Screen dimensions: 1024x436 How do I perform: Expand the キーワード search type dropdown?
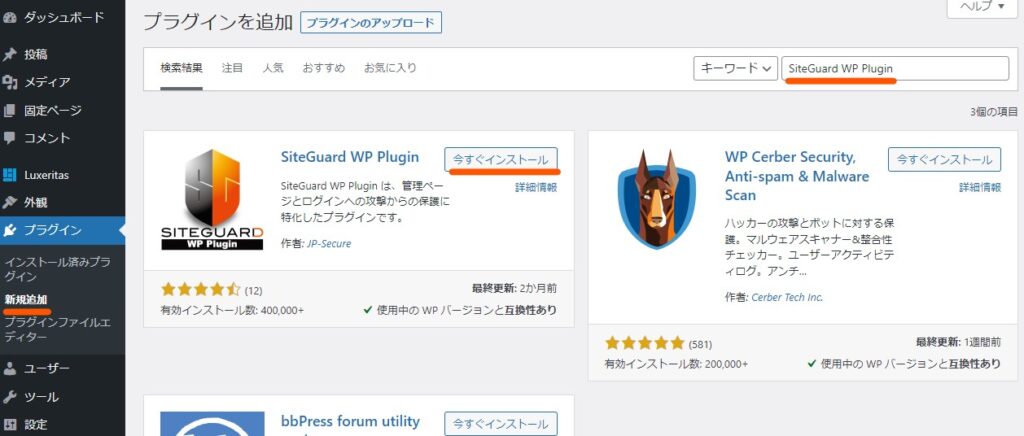point(735,68)
